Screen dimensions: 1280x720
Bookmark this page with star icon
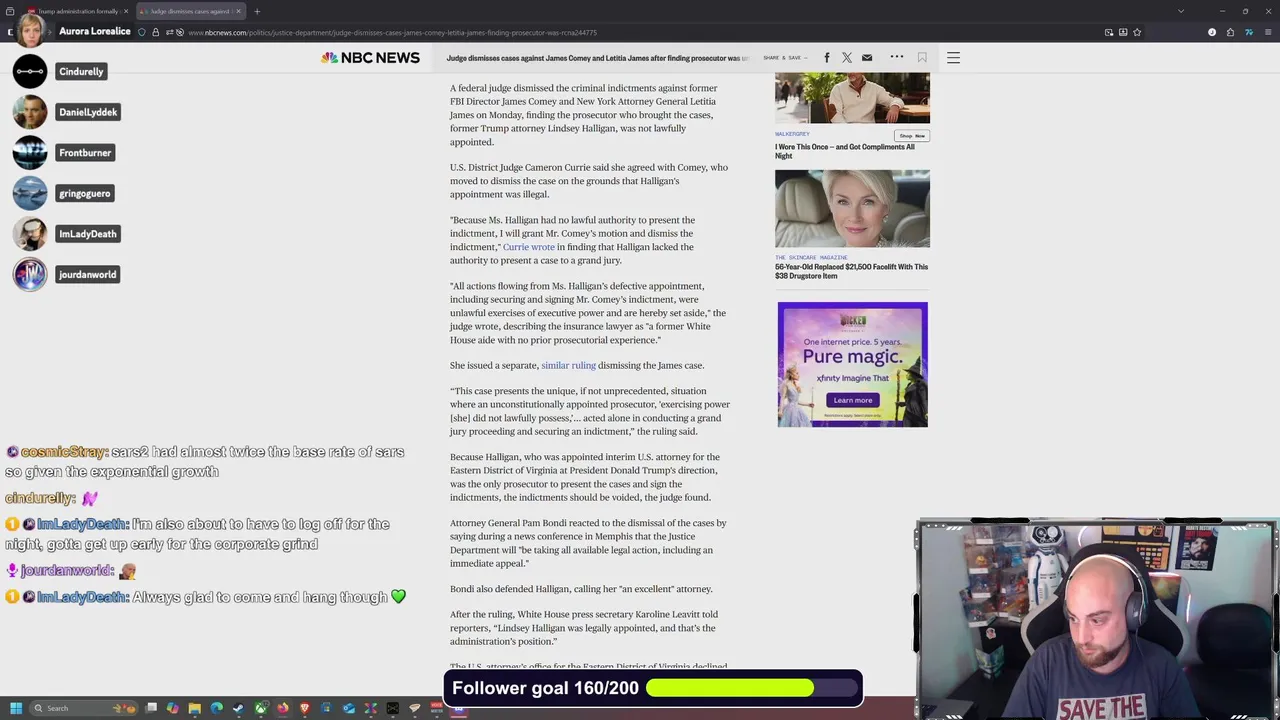point(1137,32)
